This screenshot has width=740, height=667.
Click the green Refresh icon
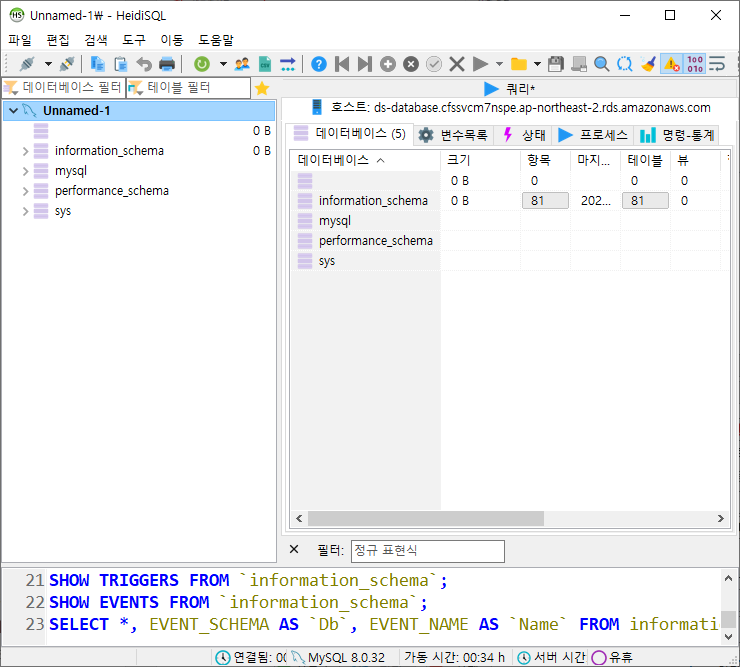click(x=202, y=63)
